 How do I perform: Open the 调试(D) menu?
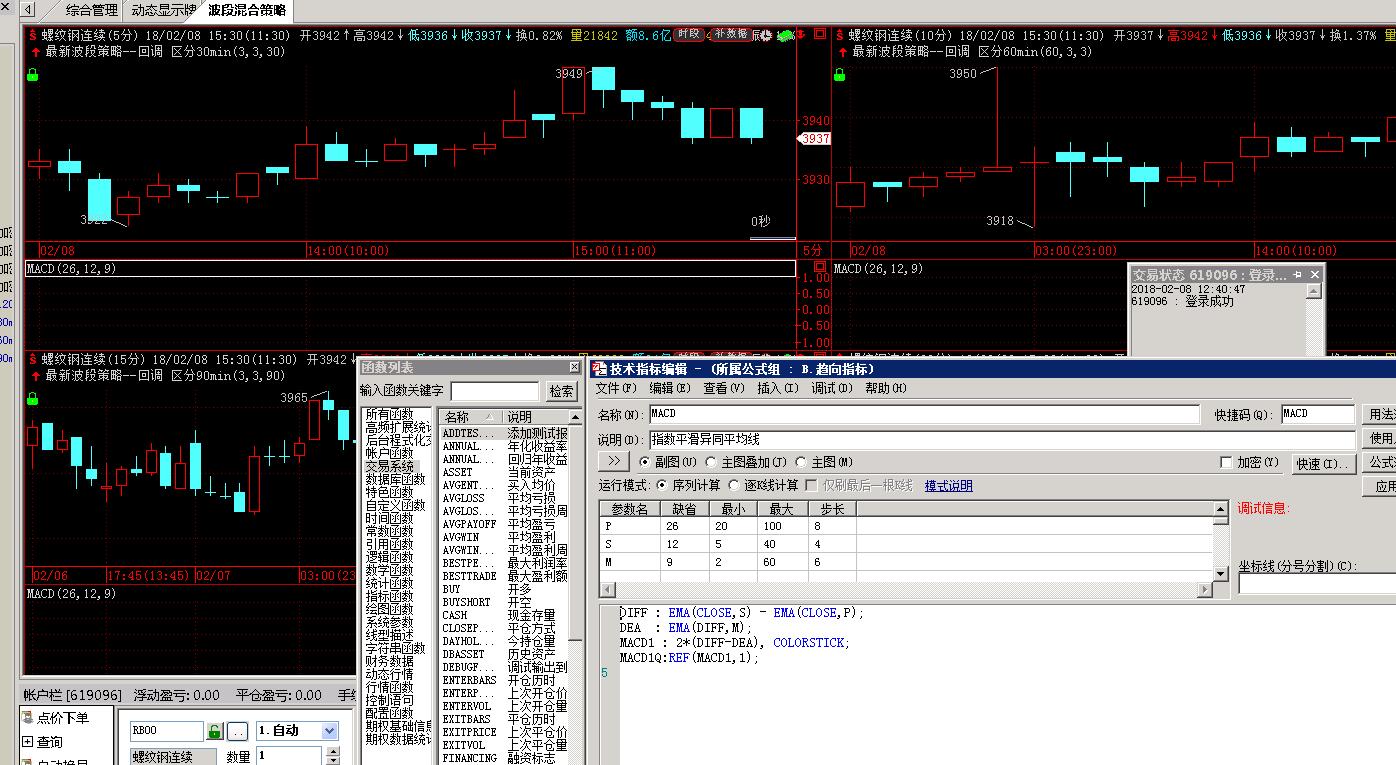point(832,388)
